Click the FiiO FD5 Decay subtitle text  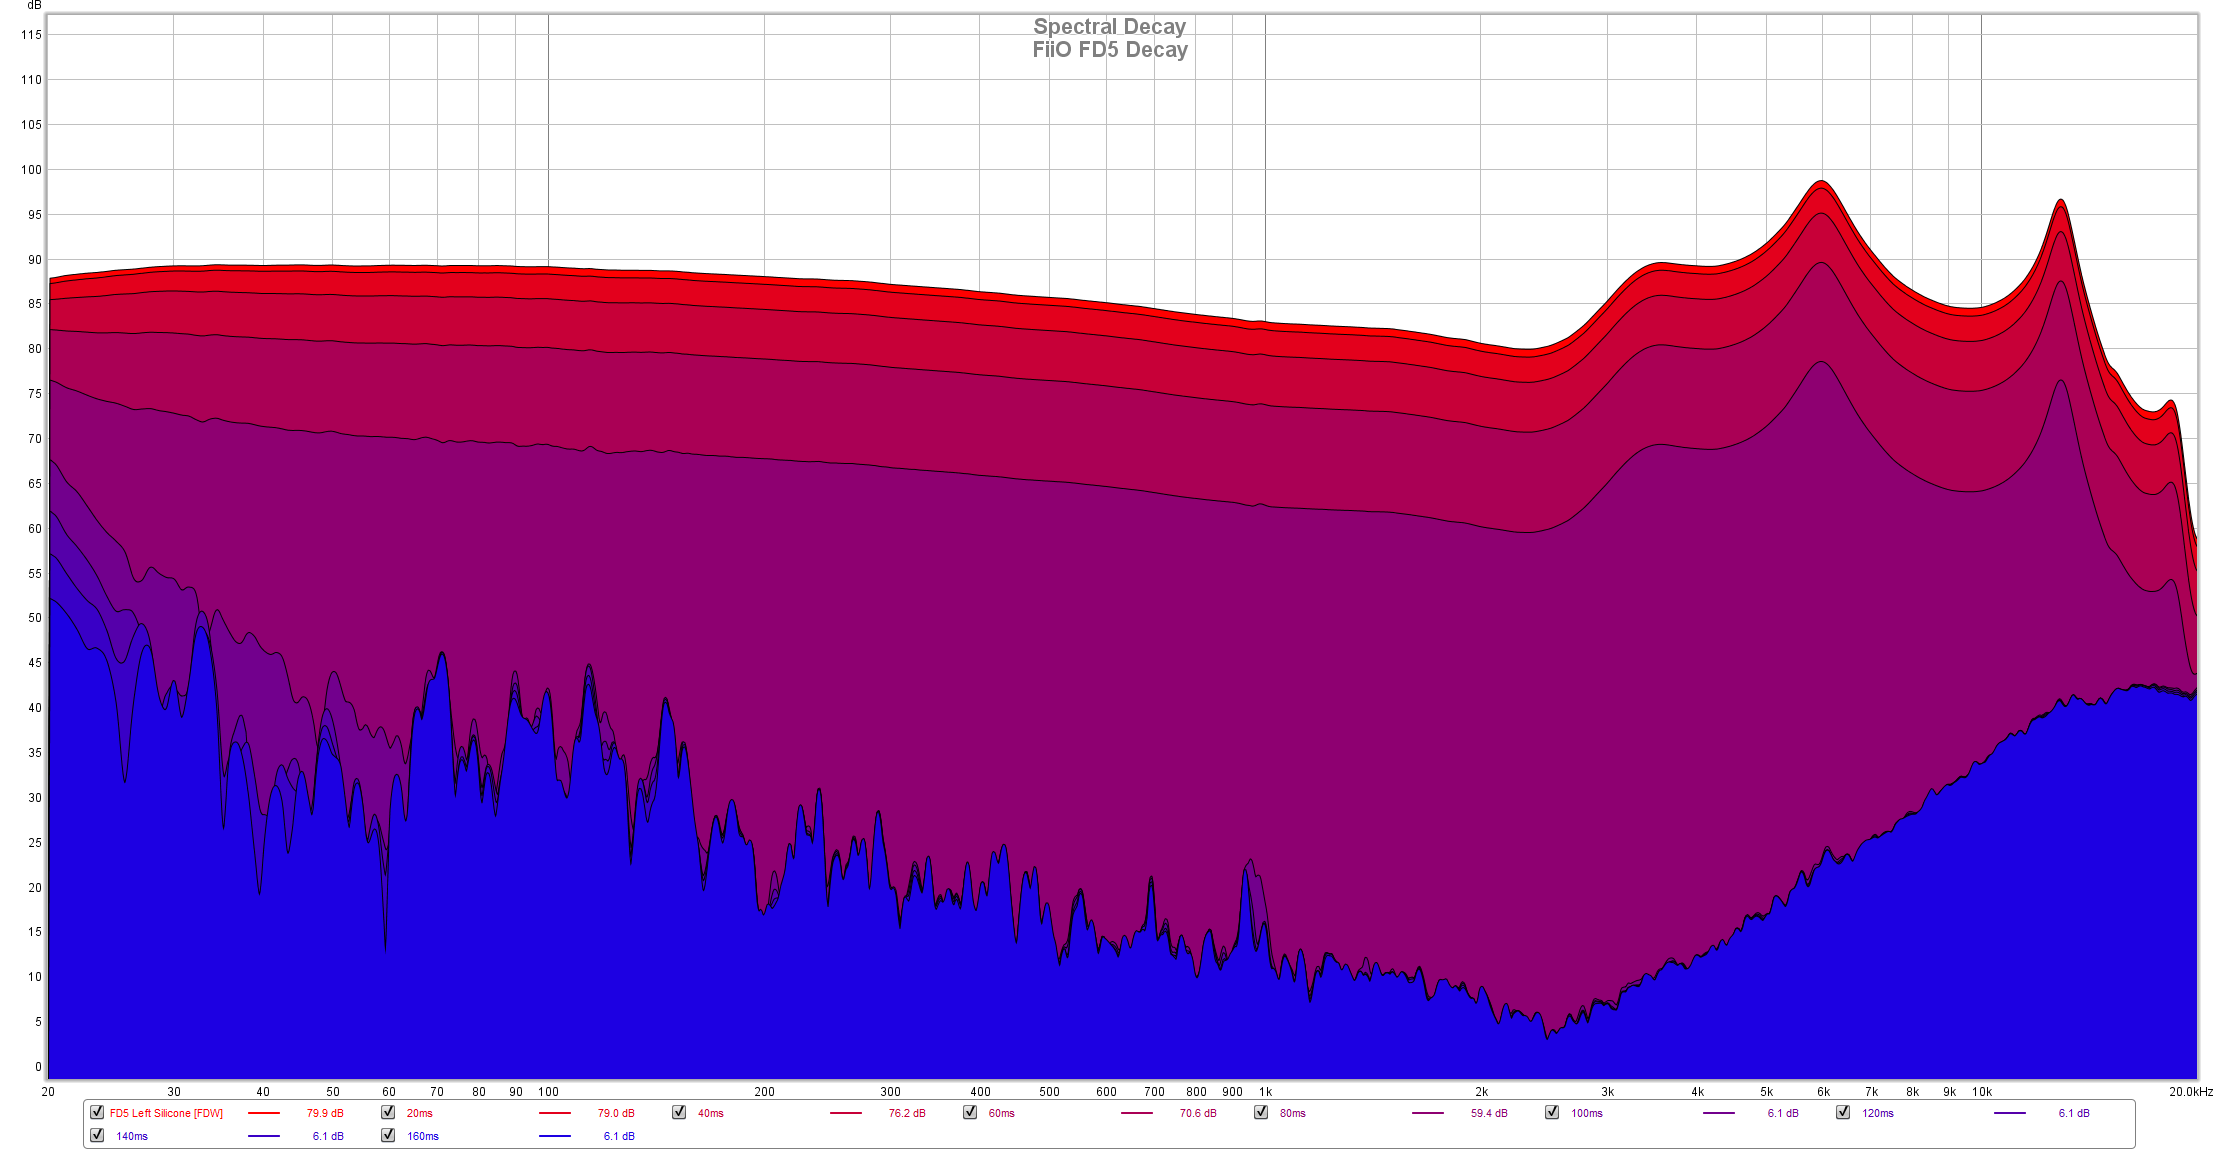(1109, 50)
